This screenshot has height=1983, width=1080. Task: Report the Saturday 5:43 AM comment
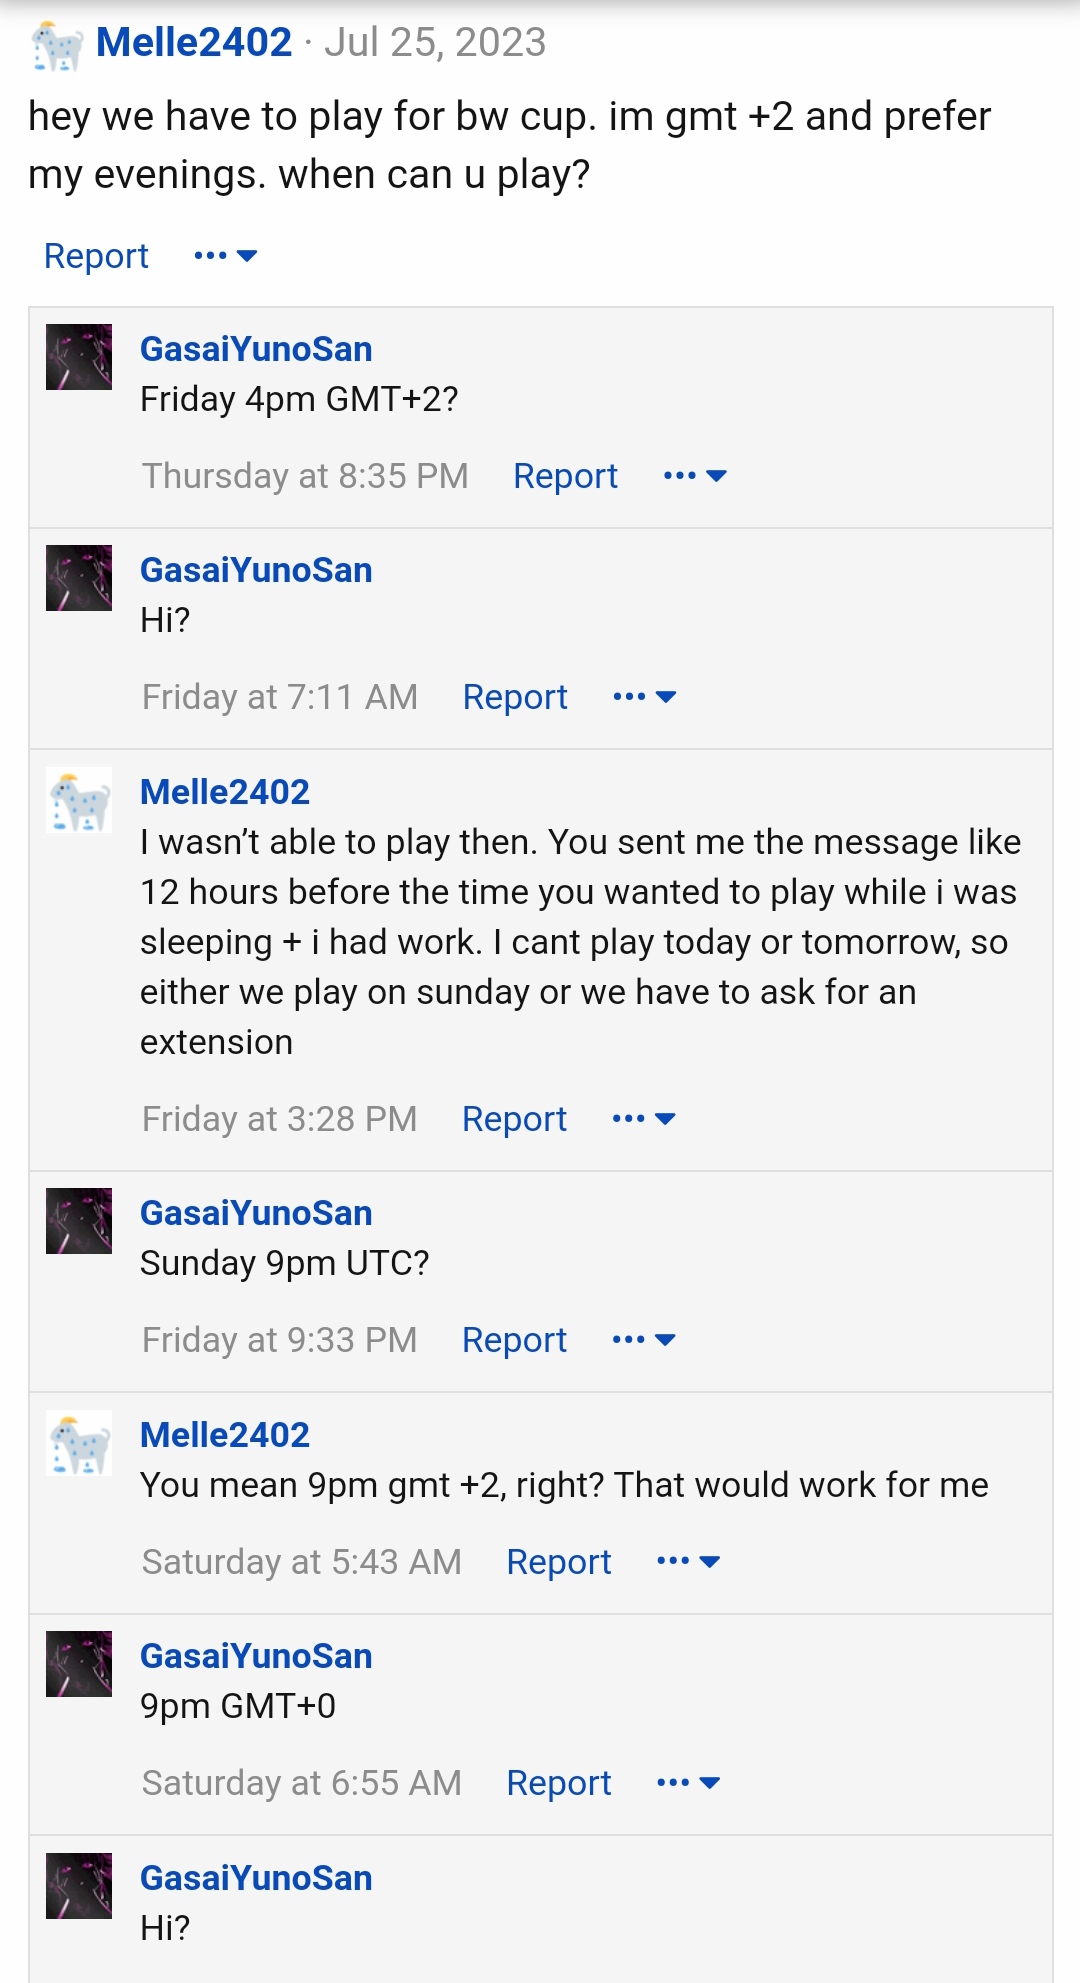(x=558, y=1562)
